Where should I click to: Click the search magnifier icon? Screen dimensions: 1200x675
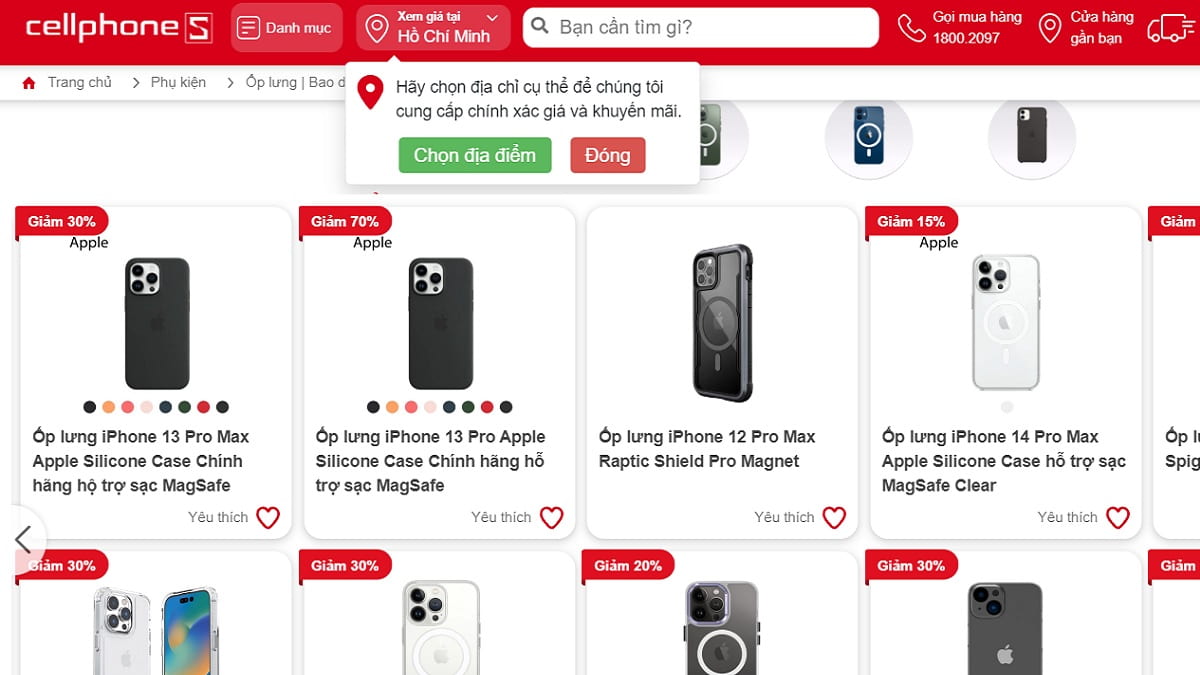[539, 27]
